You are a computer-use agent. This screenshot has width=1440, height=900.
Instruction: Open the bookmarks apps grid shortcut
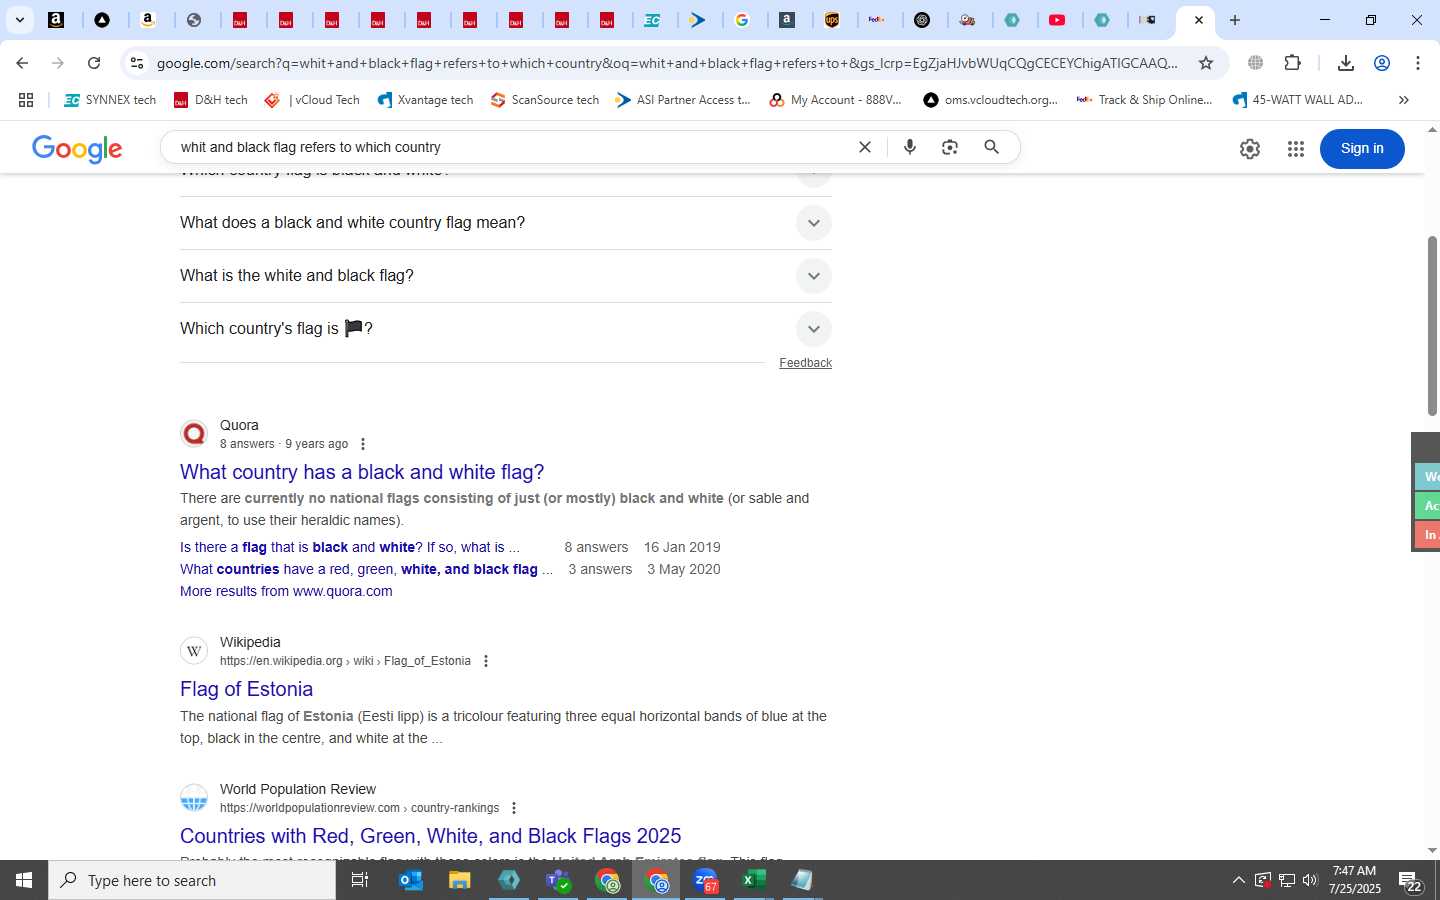click(x=26, y=100)
